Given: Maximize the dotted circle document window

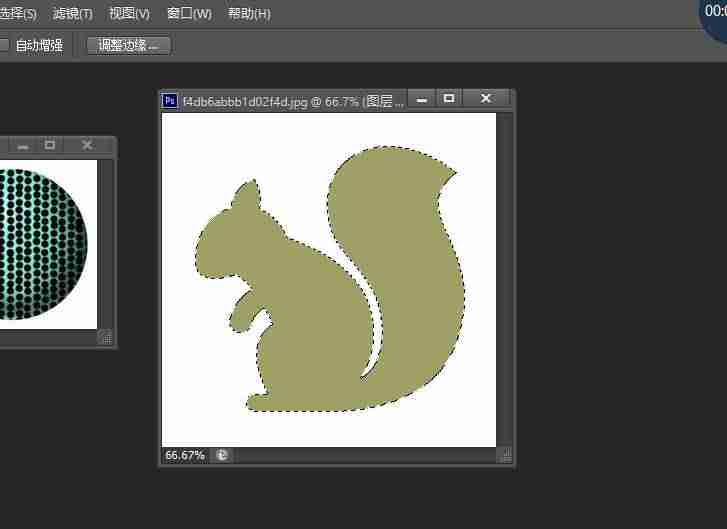Looking at the screenshot, I should point(50,145).
